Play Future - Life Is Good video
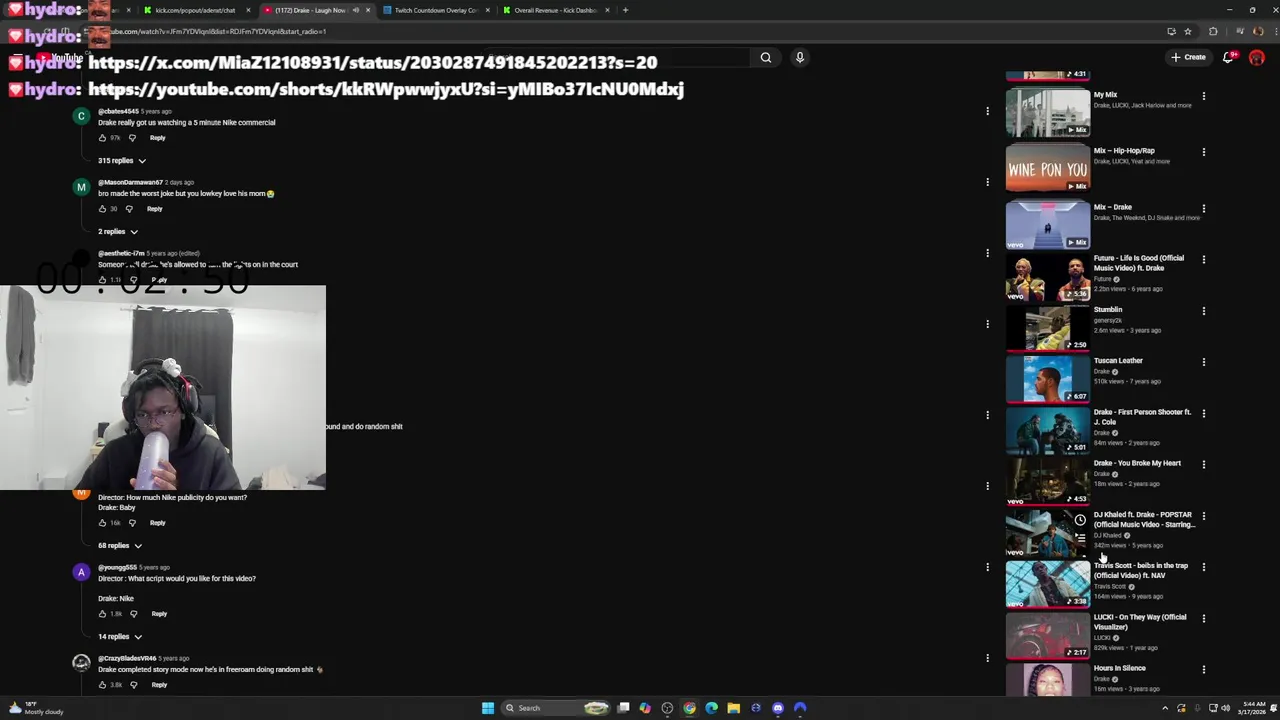Image resolution: width=1280 pixels, height=720 pixels. (1048, 278)
